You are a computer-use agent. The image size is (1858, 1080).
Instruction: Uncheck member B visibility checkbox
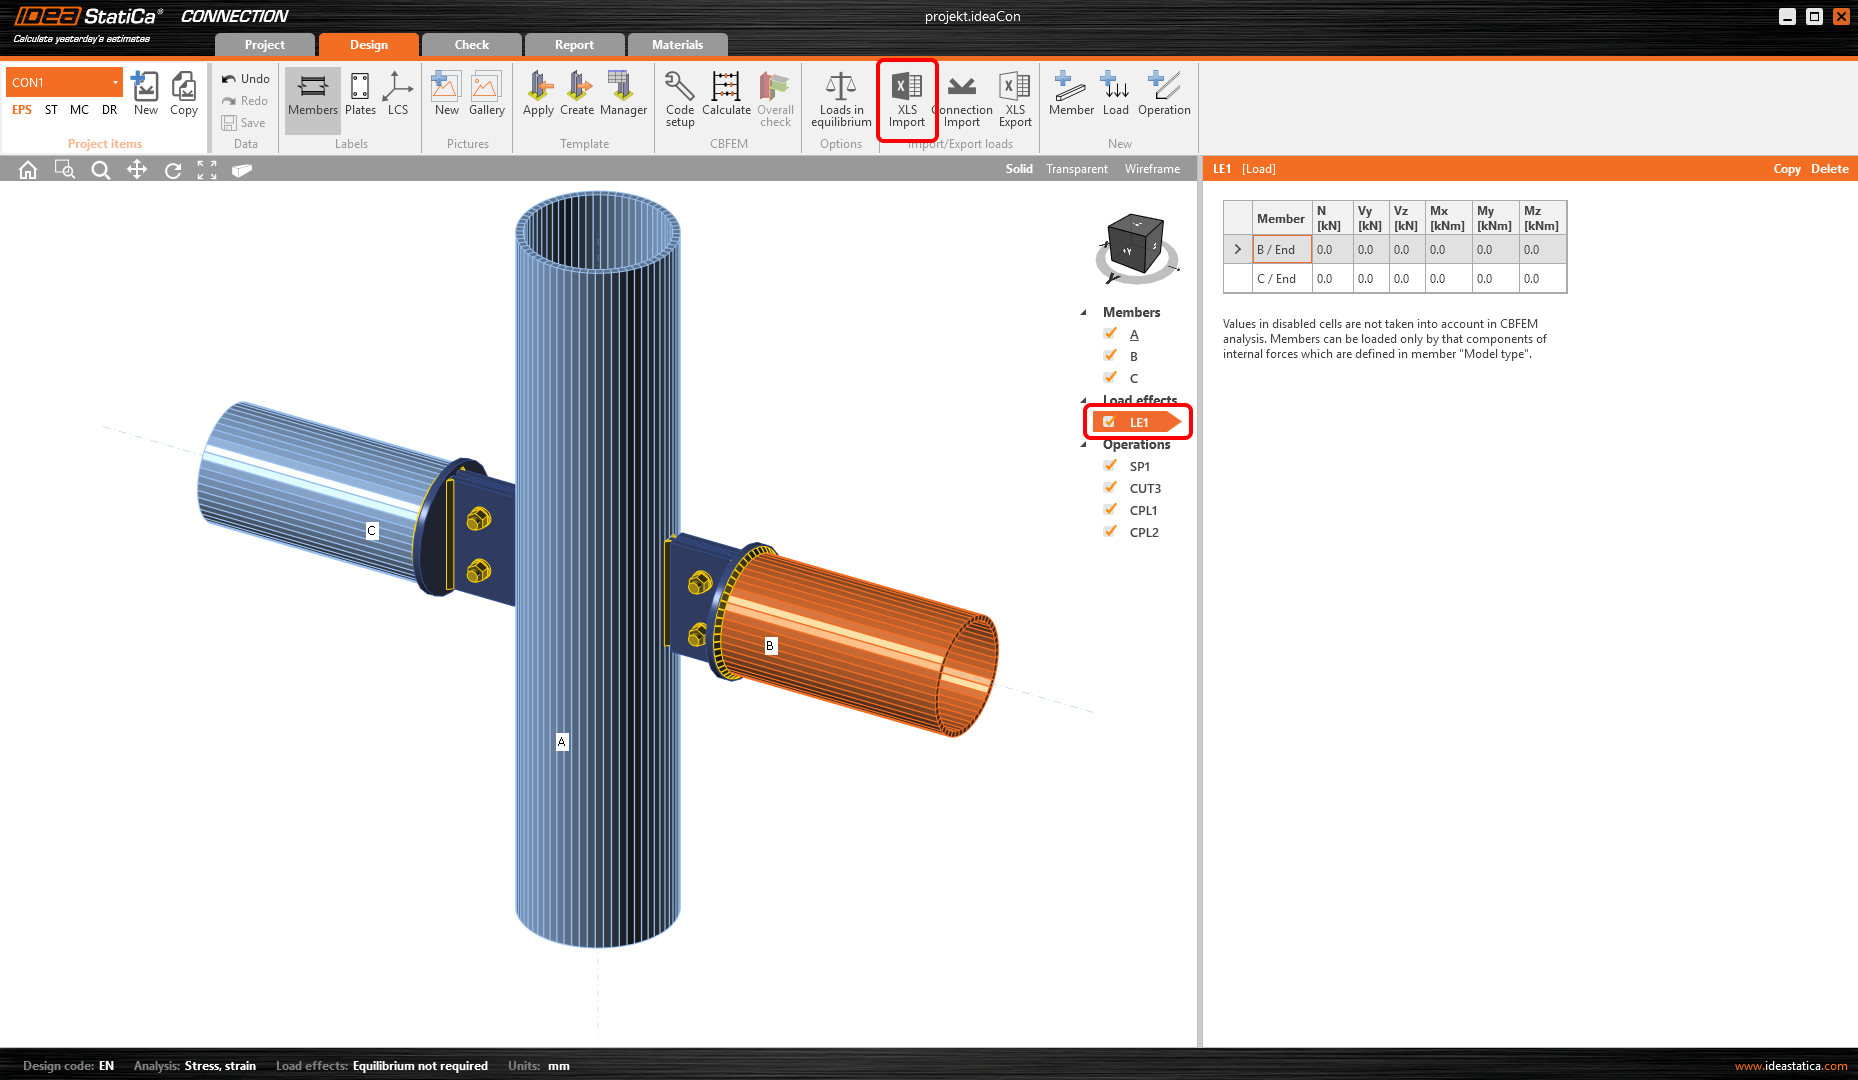point(1110,356)
